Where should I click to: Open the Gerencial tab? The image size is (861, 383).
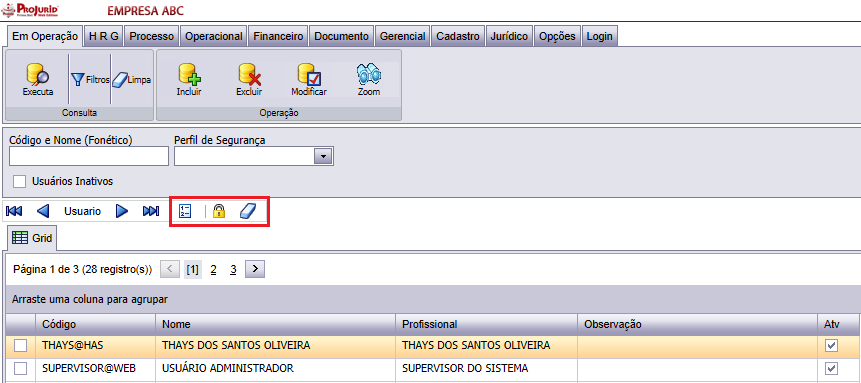click(x=402, y=36)
